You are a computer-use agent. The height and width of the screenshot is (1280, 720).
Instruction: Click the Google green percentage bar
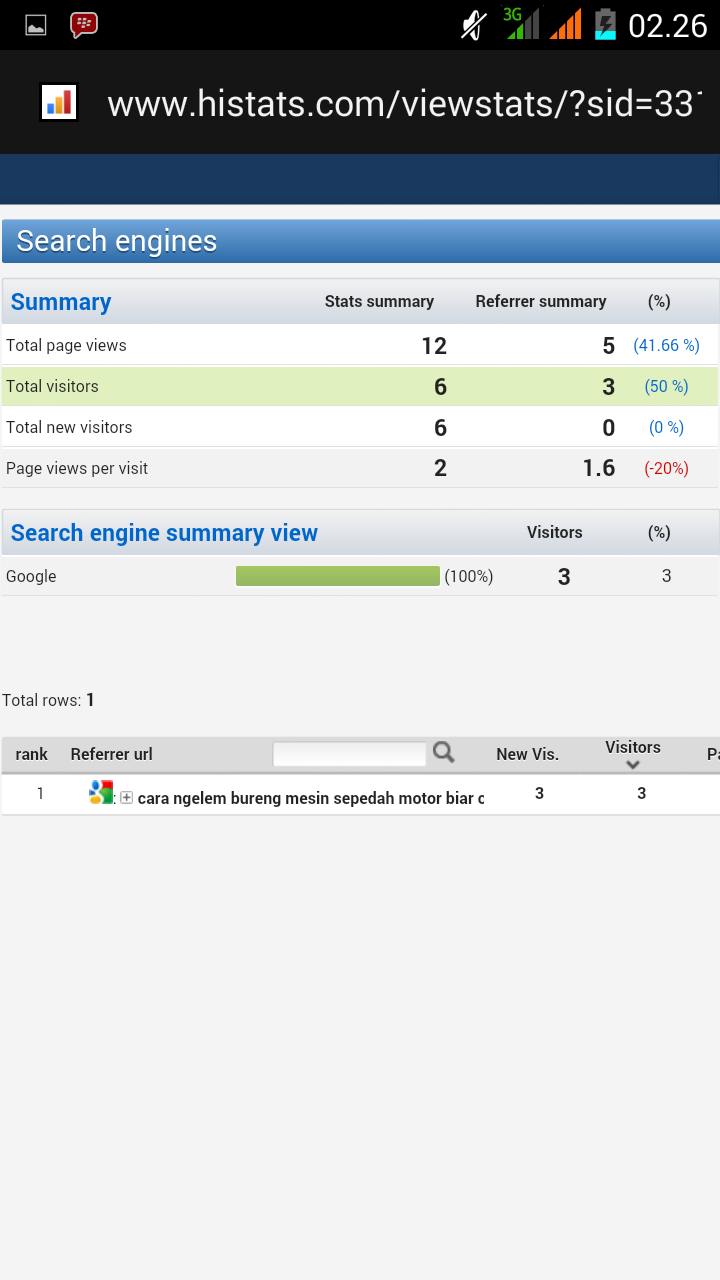pyautogui.click(x=338, y=576)
